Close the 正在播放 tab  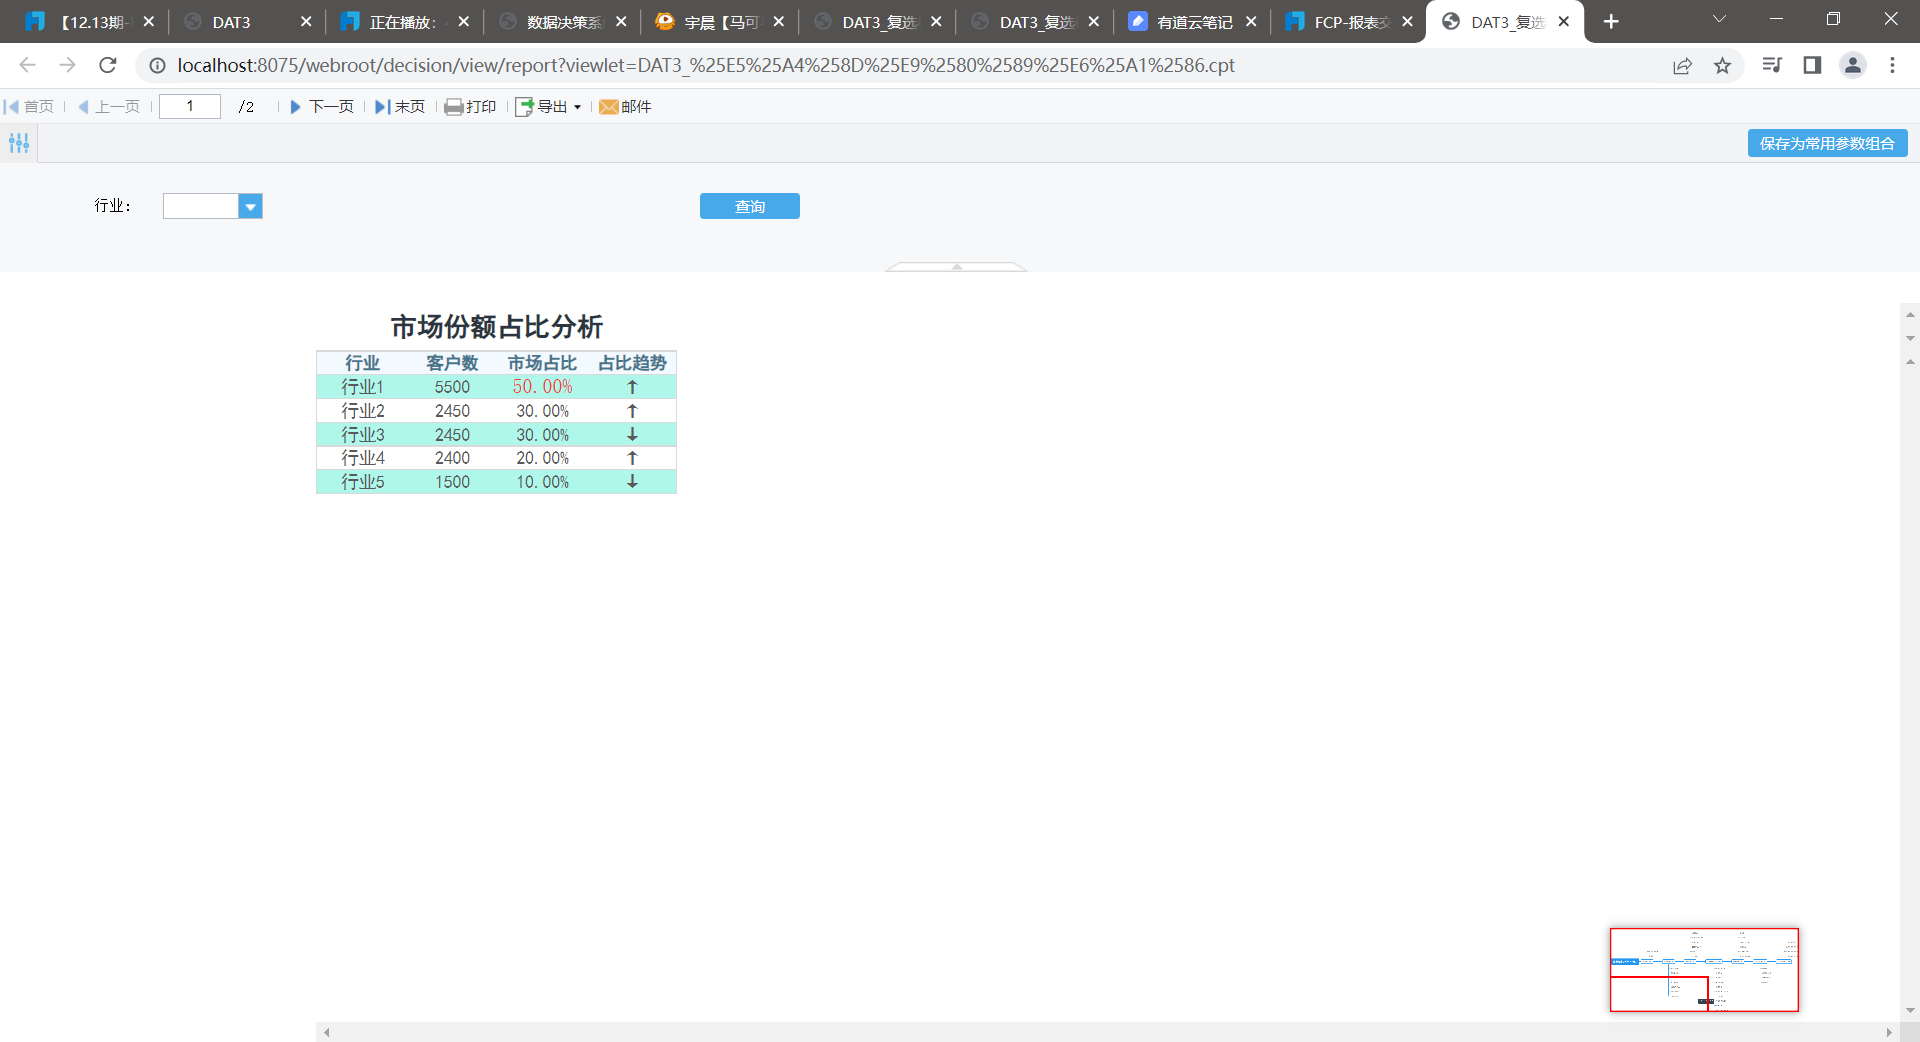point(464,22)
